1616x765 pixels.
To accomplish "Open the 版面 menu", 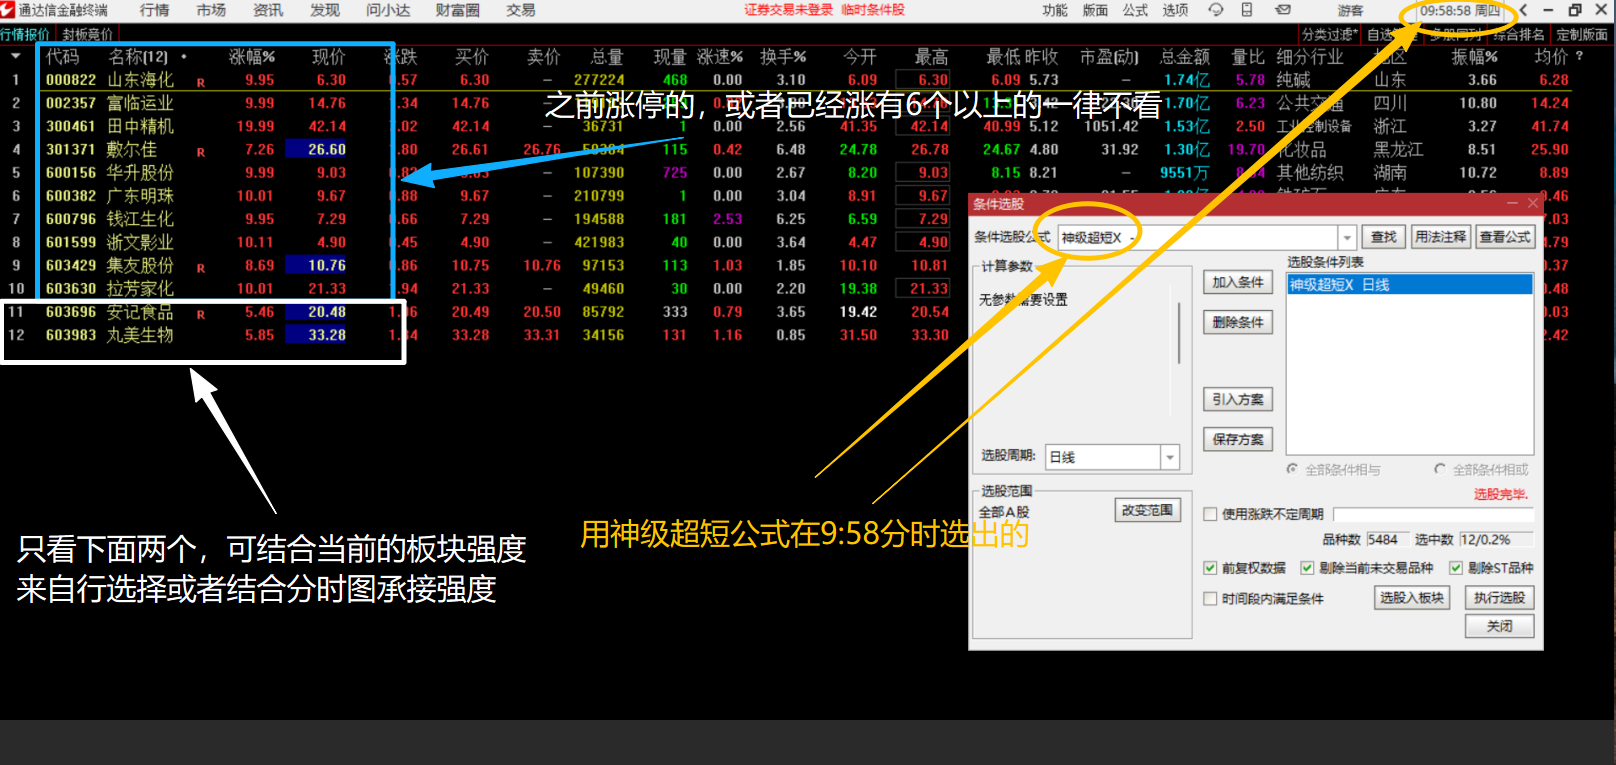I will coord(1095,10).
